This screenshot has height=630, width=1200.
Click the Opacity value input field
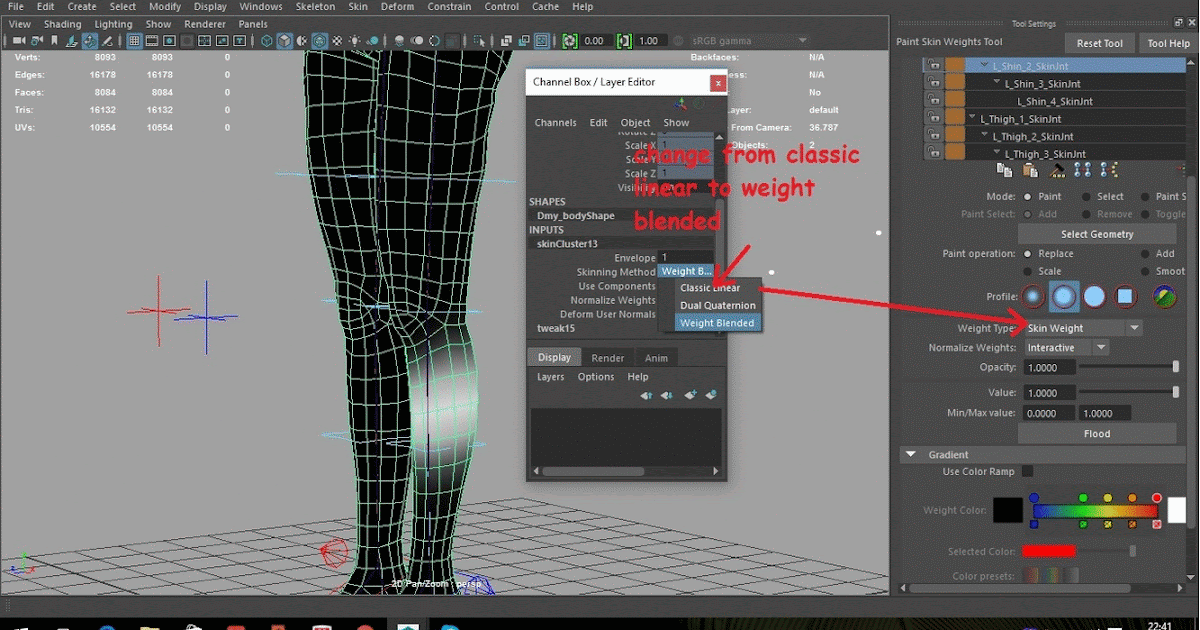click(x=1049, y=367)
